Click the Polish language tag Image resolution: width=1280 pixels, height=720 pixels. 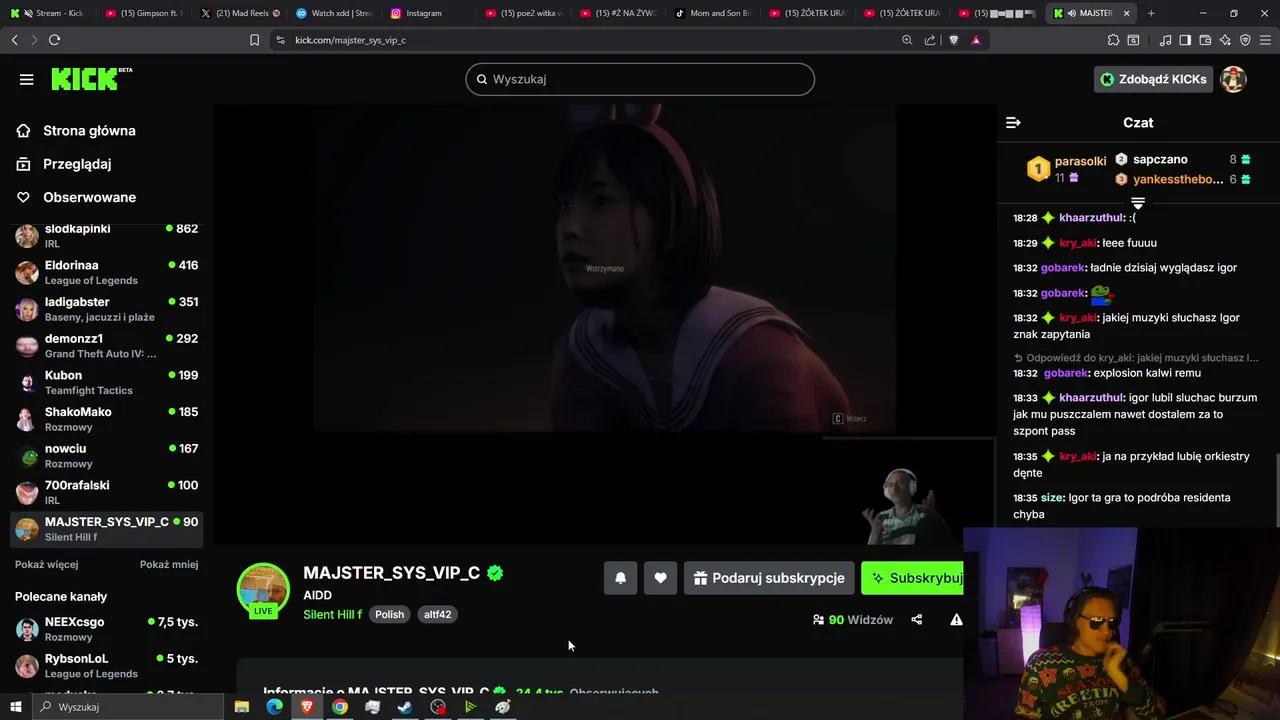click(x=389, y=614)
